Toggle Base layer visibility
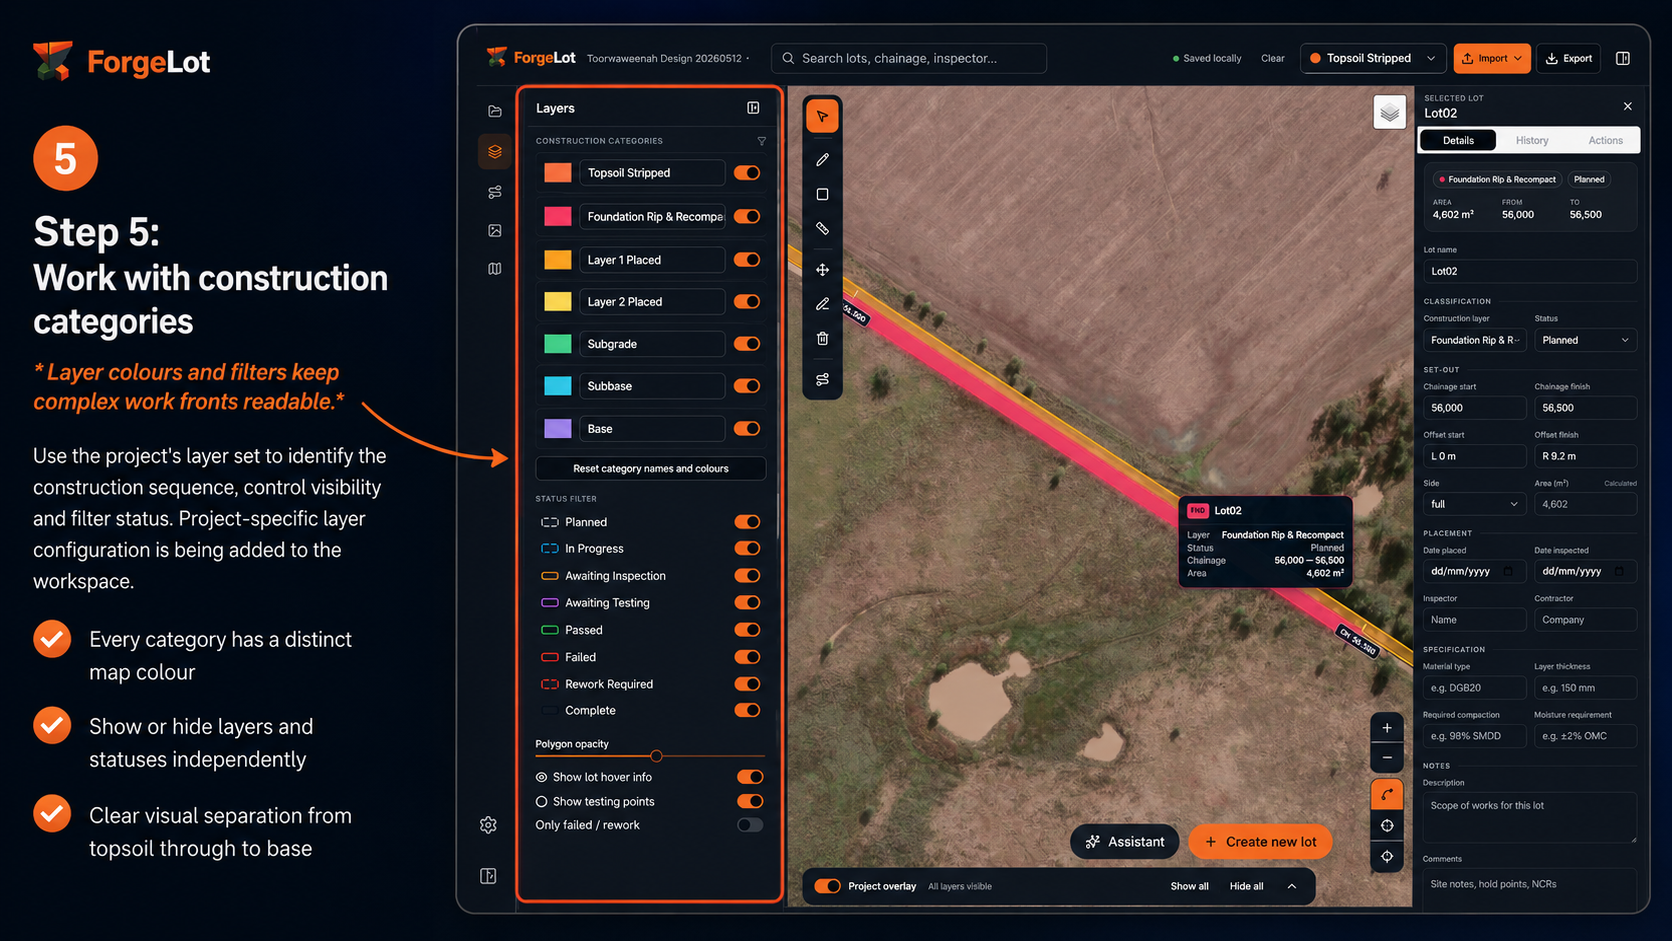 point(747,429)
